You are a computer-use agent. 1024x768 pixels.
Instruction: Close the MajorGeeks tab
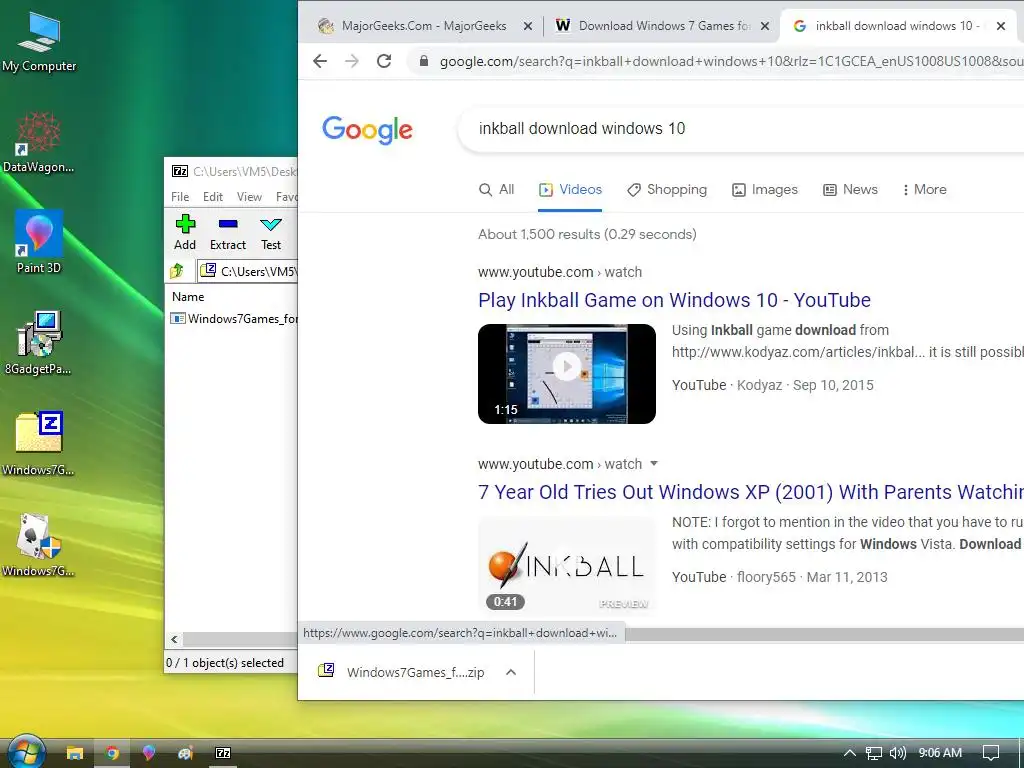(528, 26)
